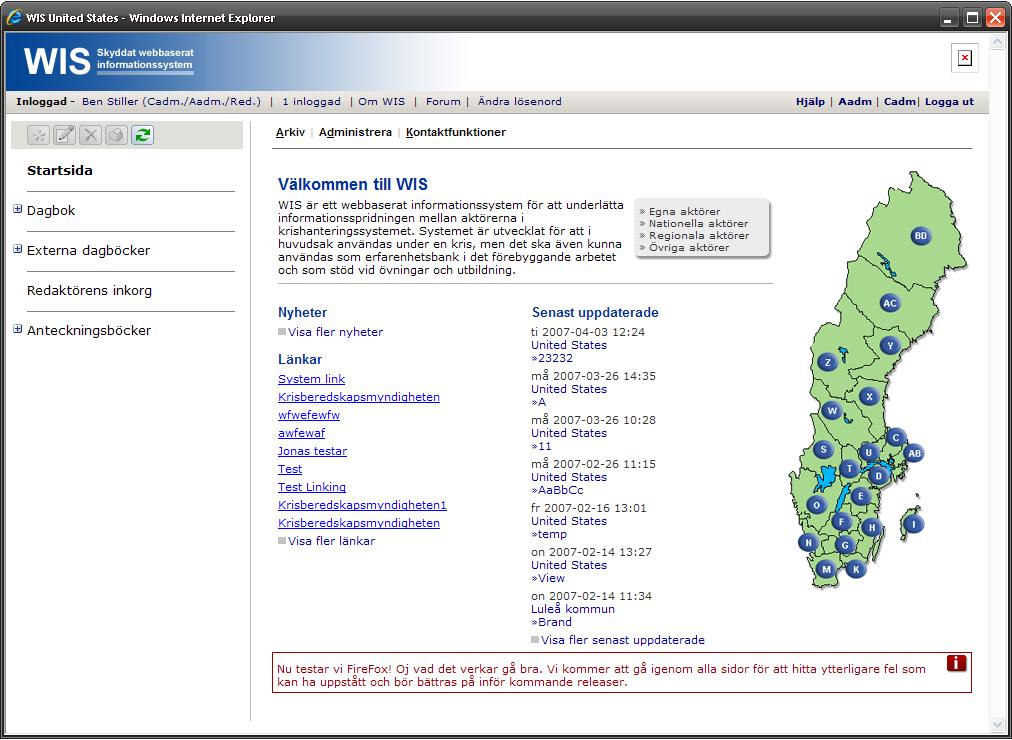Open the Aadm link
The height and width of the screenshot is (740, 1012).
point(855,101)
